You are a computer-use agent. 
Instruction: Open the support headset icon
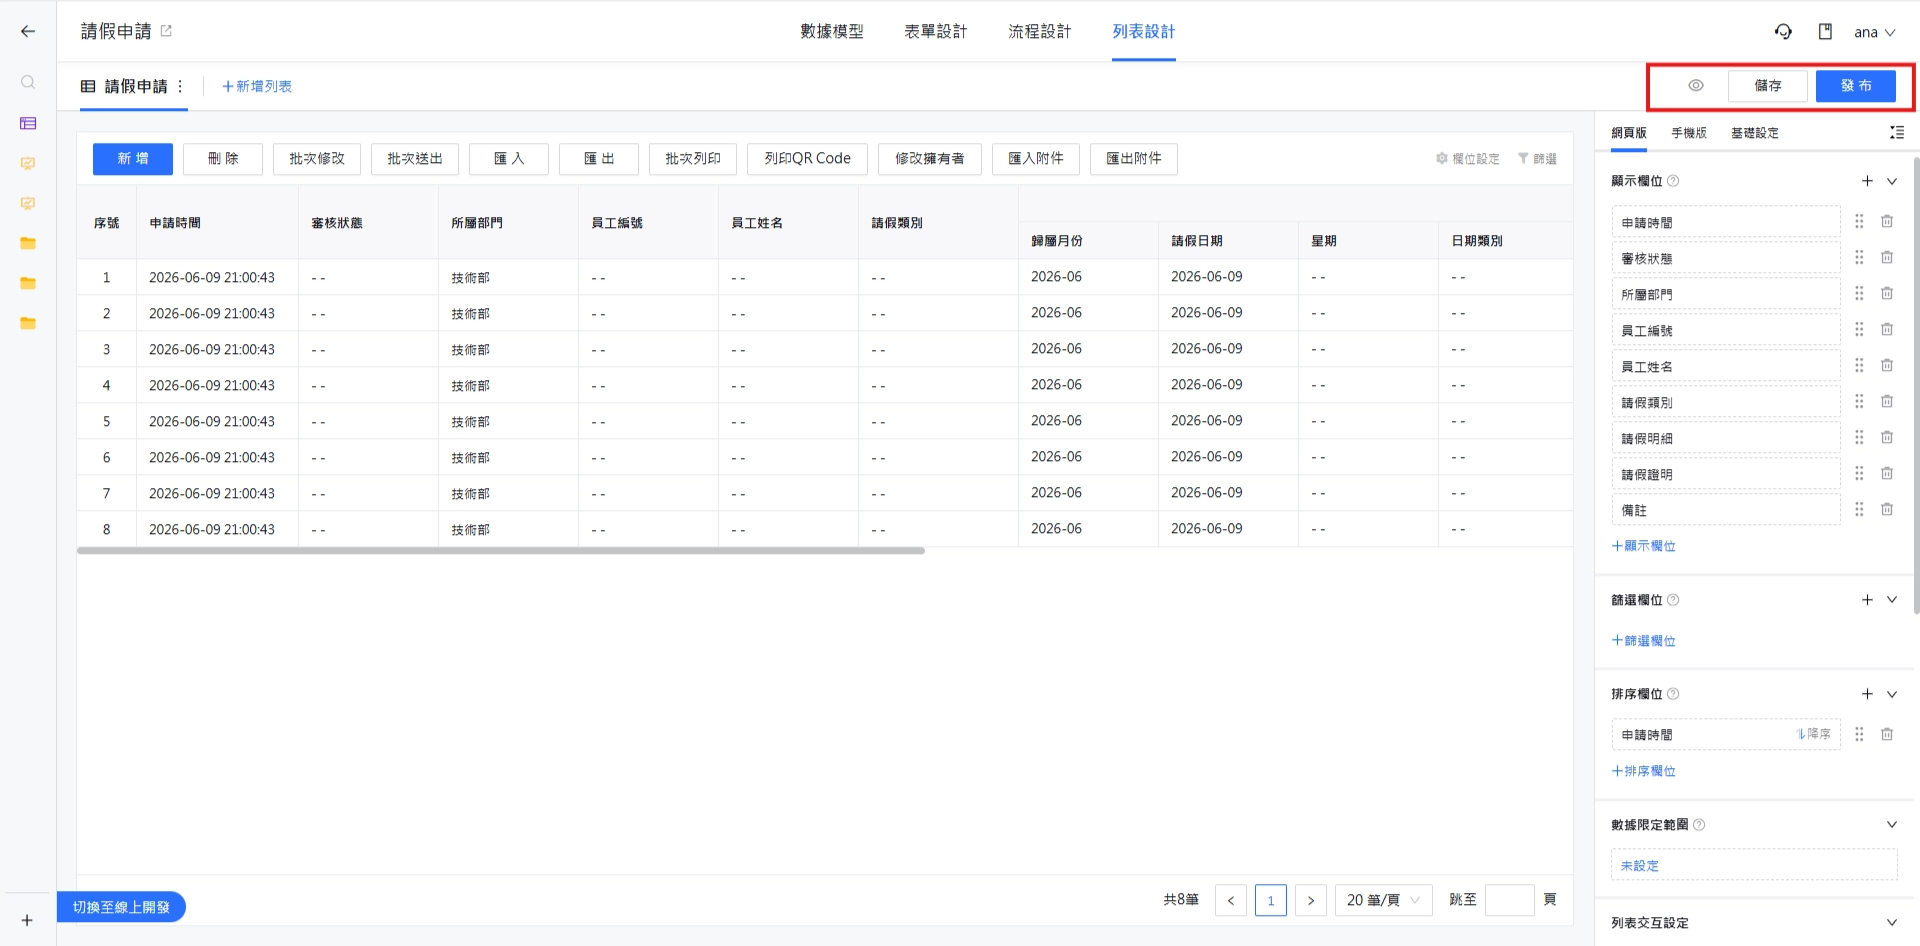click(x=1783, y=32)
